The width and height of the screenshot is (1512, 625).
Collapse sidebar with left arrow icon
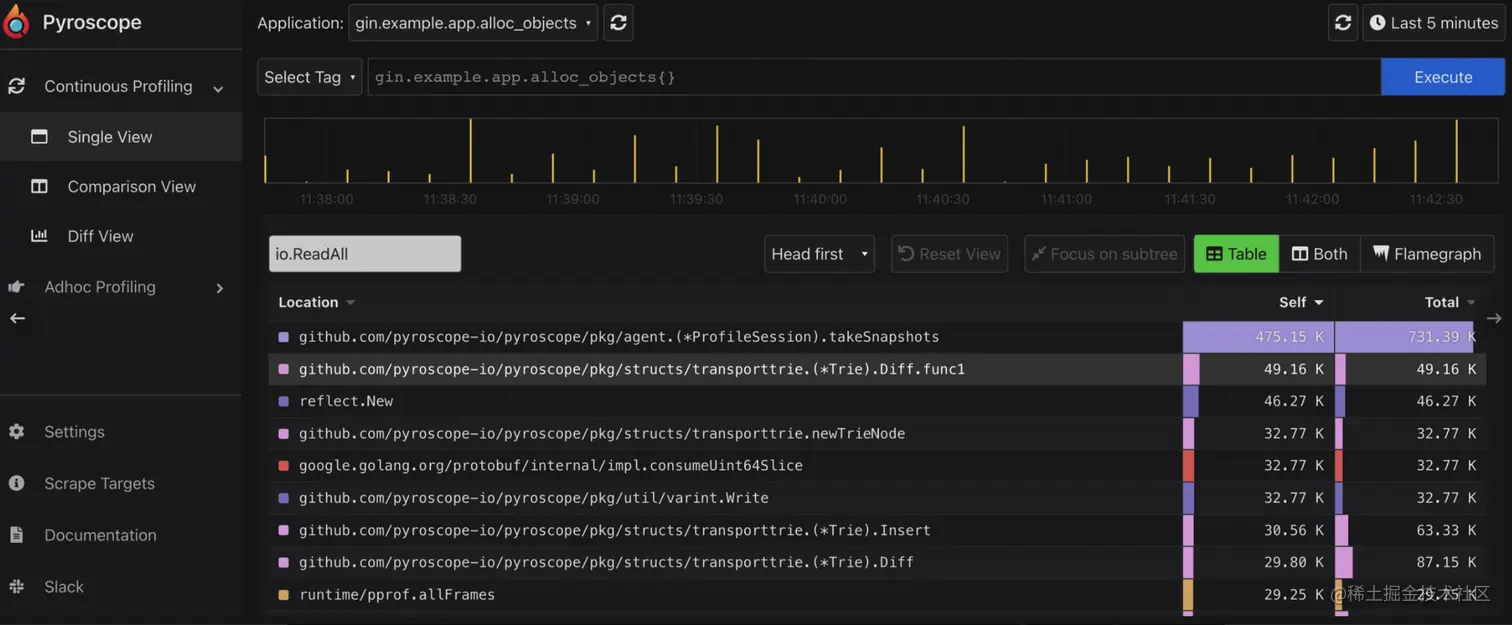[17, 318]
